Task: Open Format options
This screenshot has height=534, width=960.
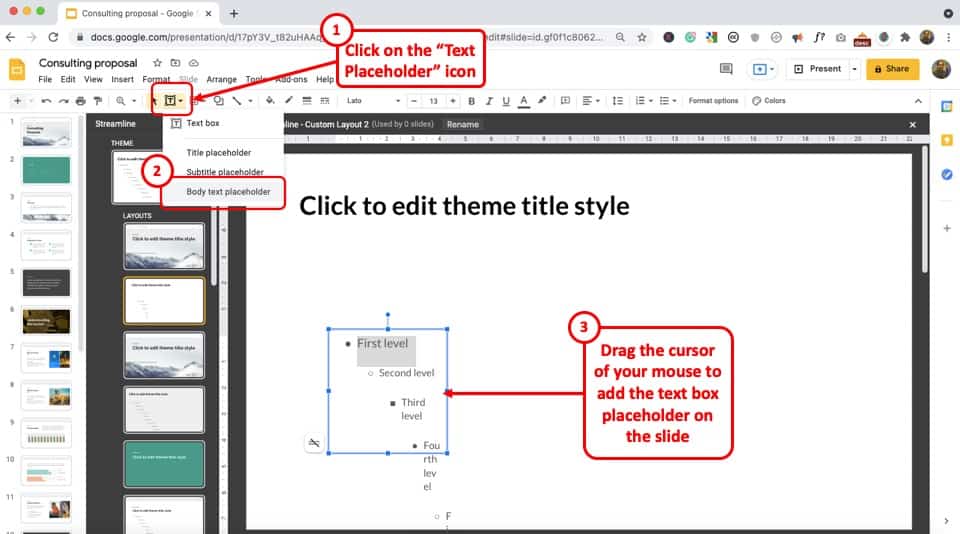Action: 713,100
